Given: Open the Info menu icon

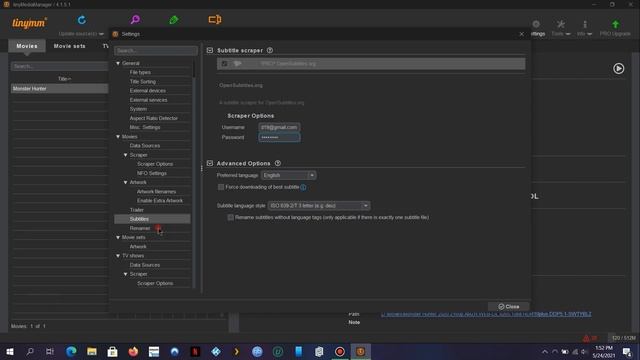Looking at the screenshot, I should 585,24.
